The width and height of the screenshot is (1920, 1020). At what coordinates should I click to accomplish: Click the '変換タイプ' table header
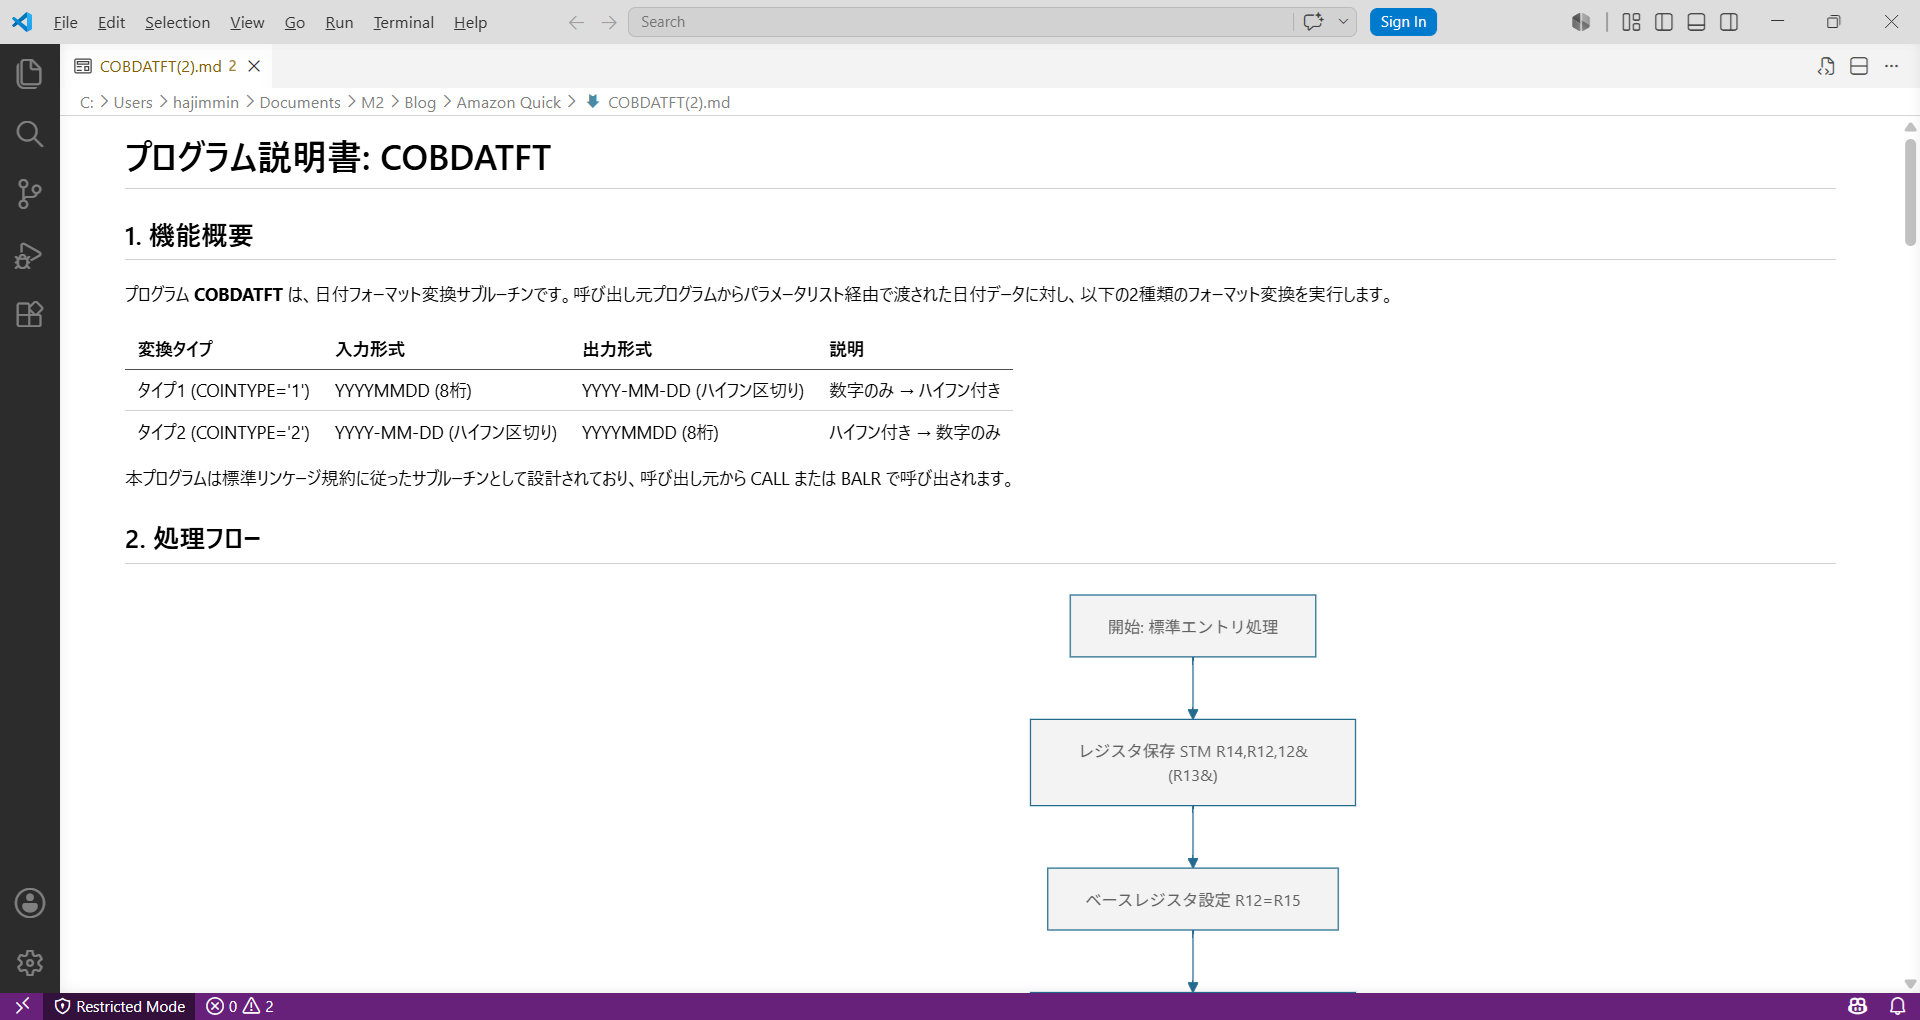(175, 349)
